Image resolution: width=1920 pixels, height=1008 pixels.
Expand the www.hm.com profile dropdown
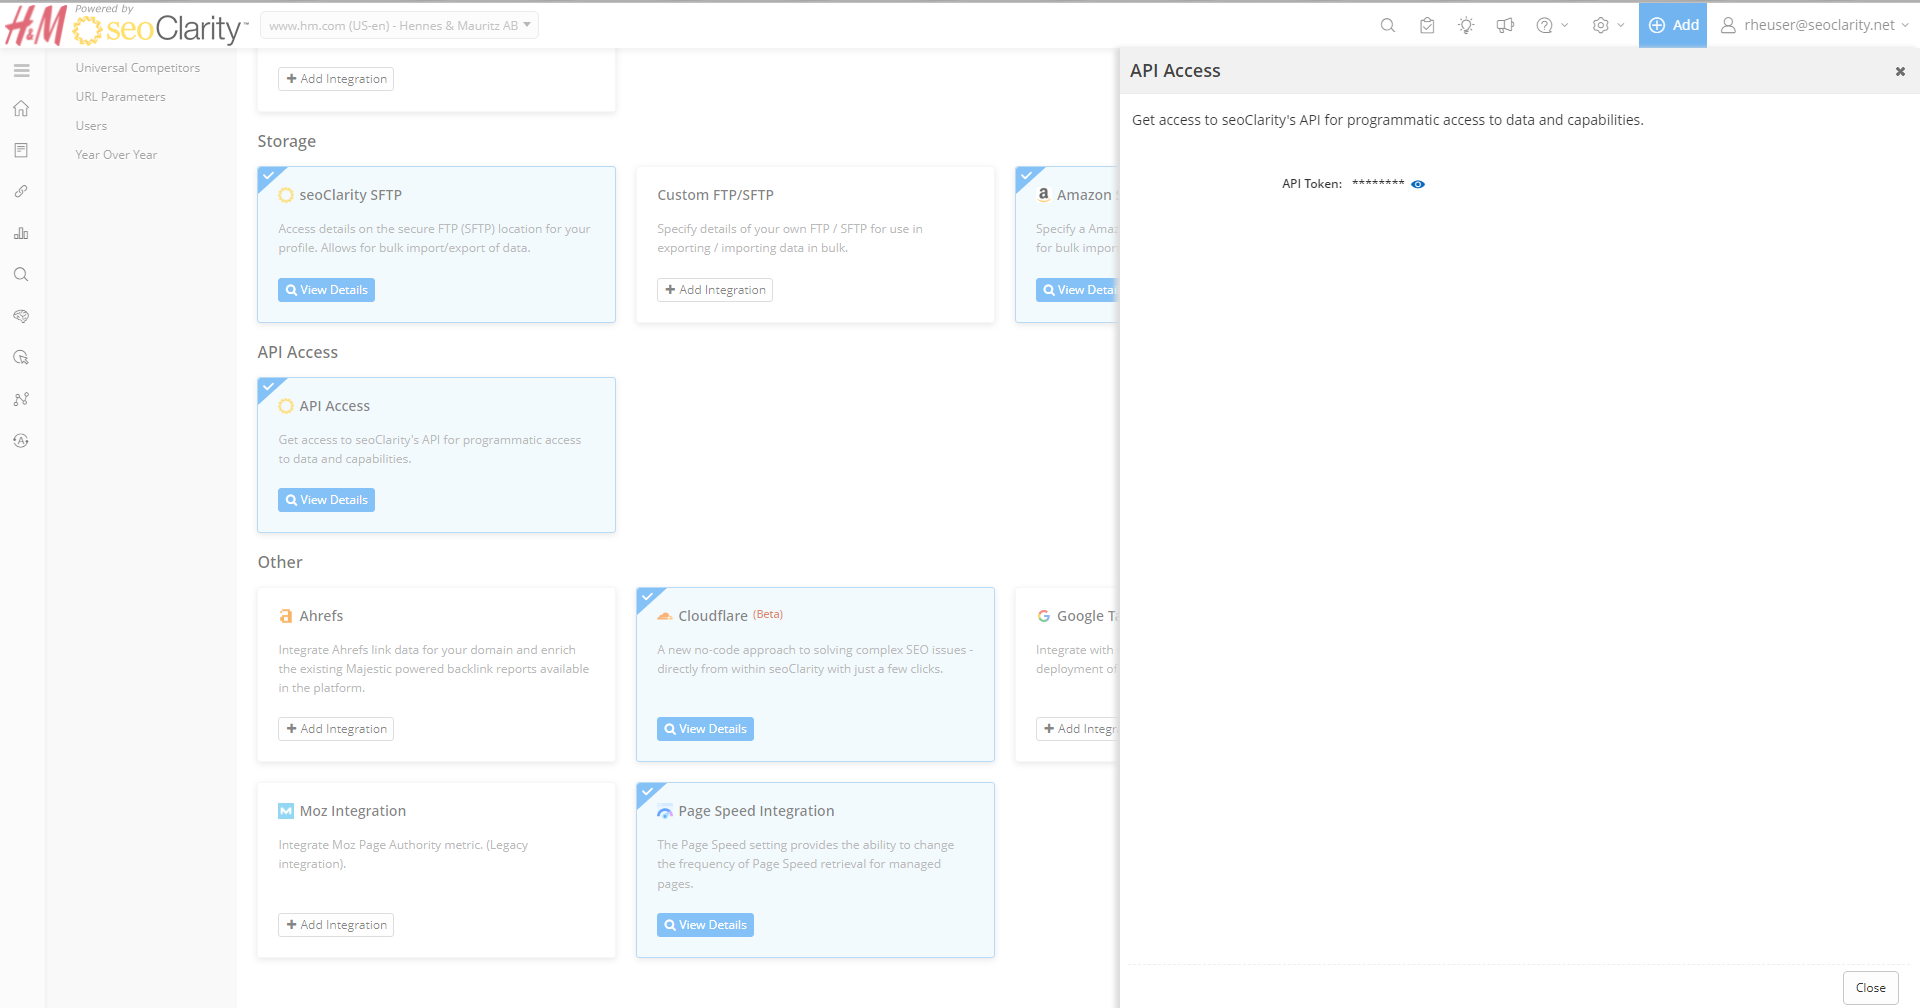[399, 26]
